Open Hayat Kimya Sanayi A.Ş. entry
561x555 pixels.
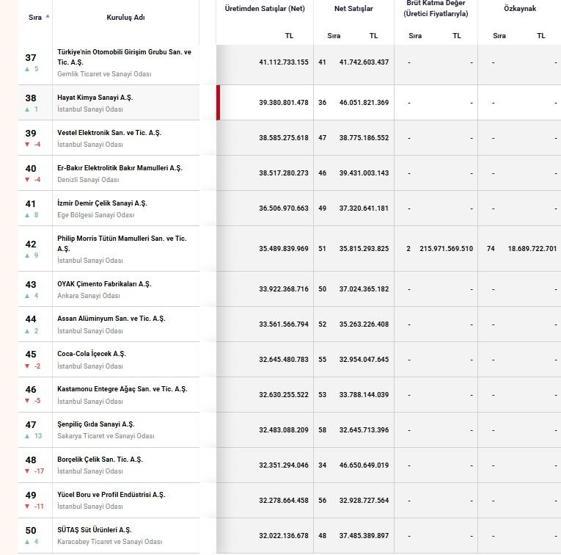click(95, 97)
